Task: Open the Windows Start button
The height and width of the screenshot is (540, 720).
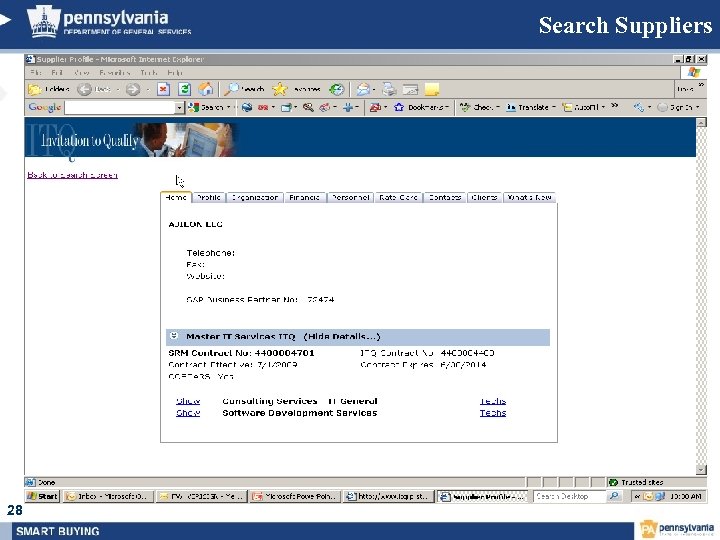Action: pyautogui.click(x=42, y=496)
